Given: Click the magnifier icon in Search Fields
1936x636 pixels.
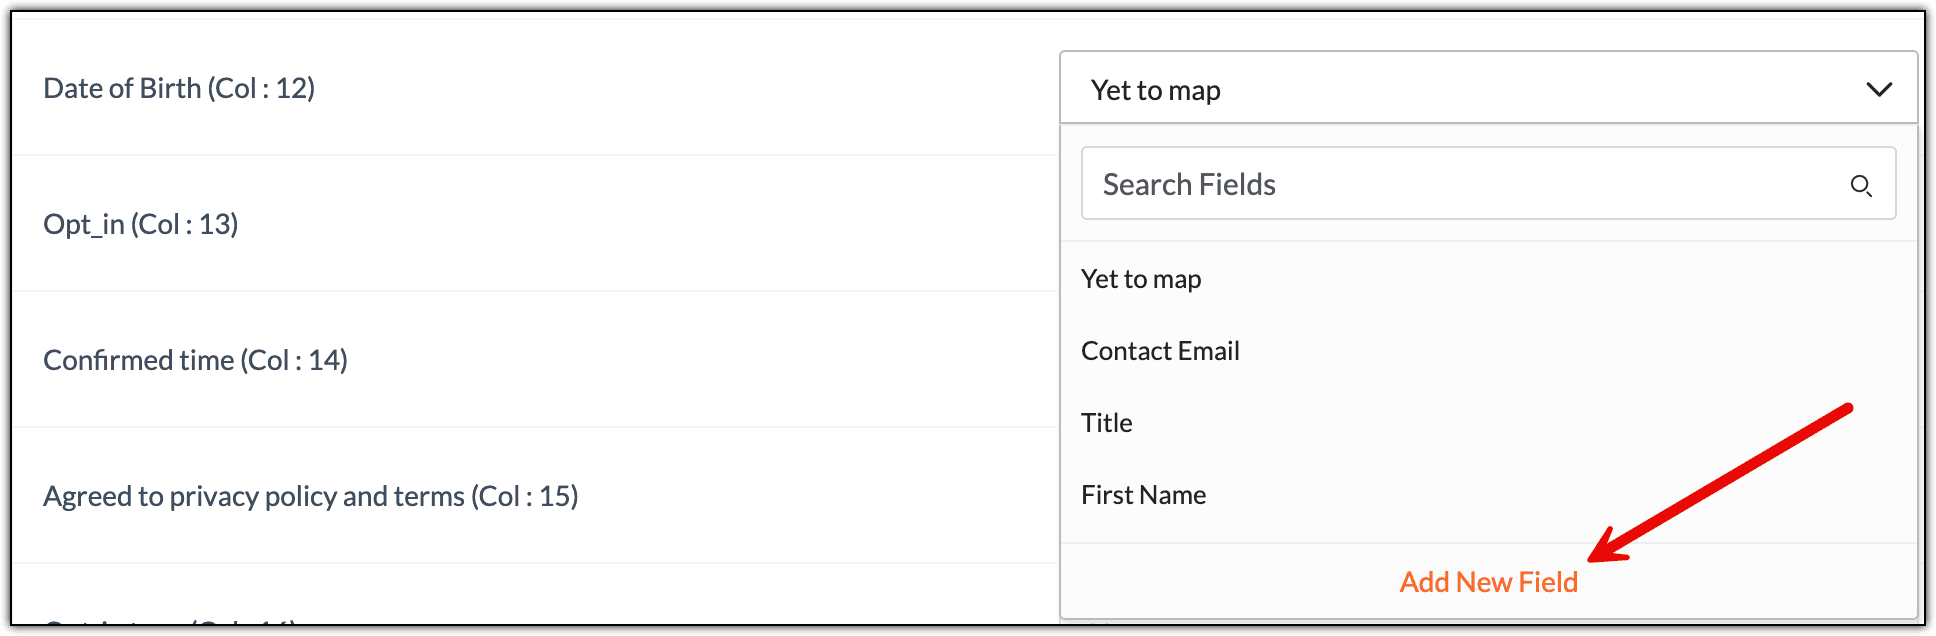Looking at the screenshot, I should 1860,185.
